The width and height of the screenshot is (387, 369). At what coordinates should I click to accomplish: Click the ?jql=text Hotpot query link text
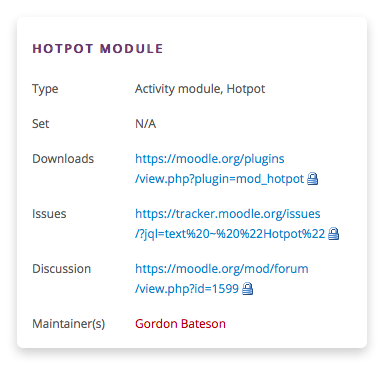(x=230, y=234)
